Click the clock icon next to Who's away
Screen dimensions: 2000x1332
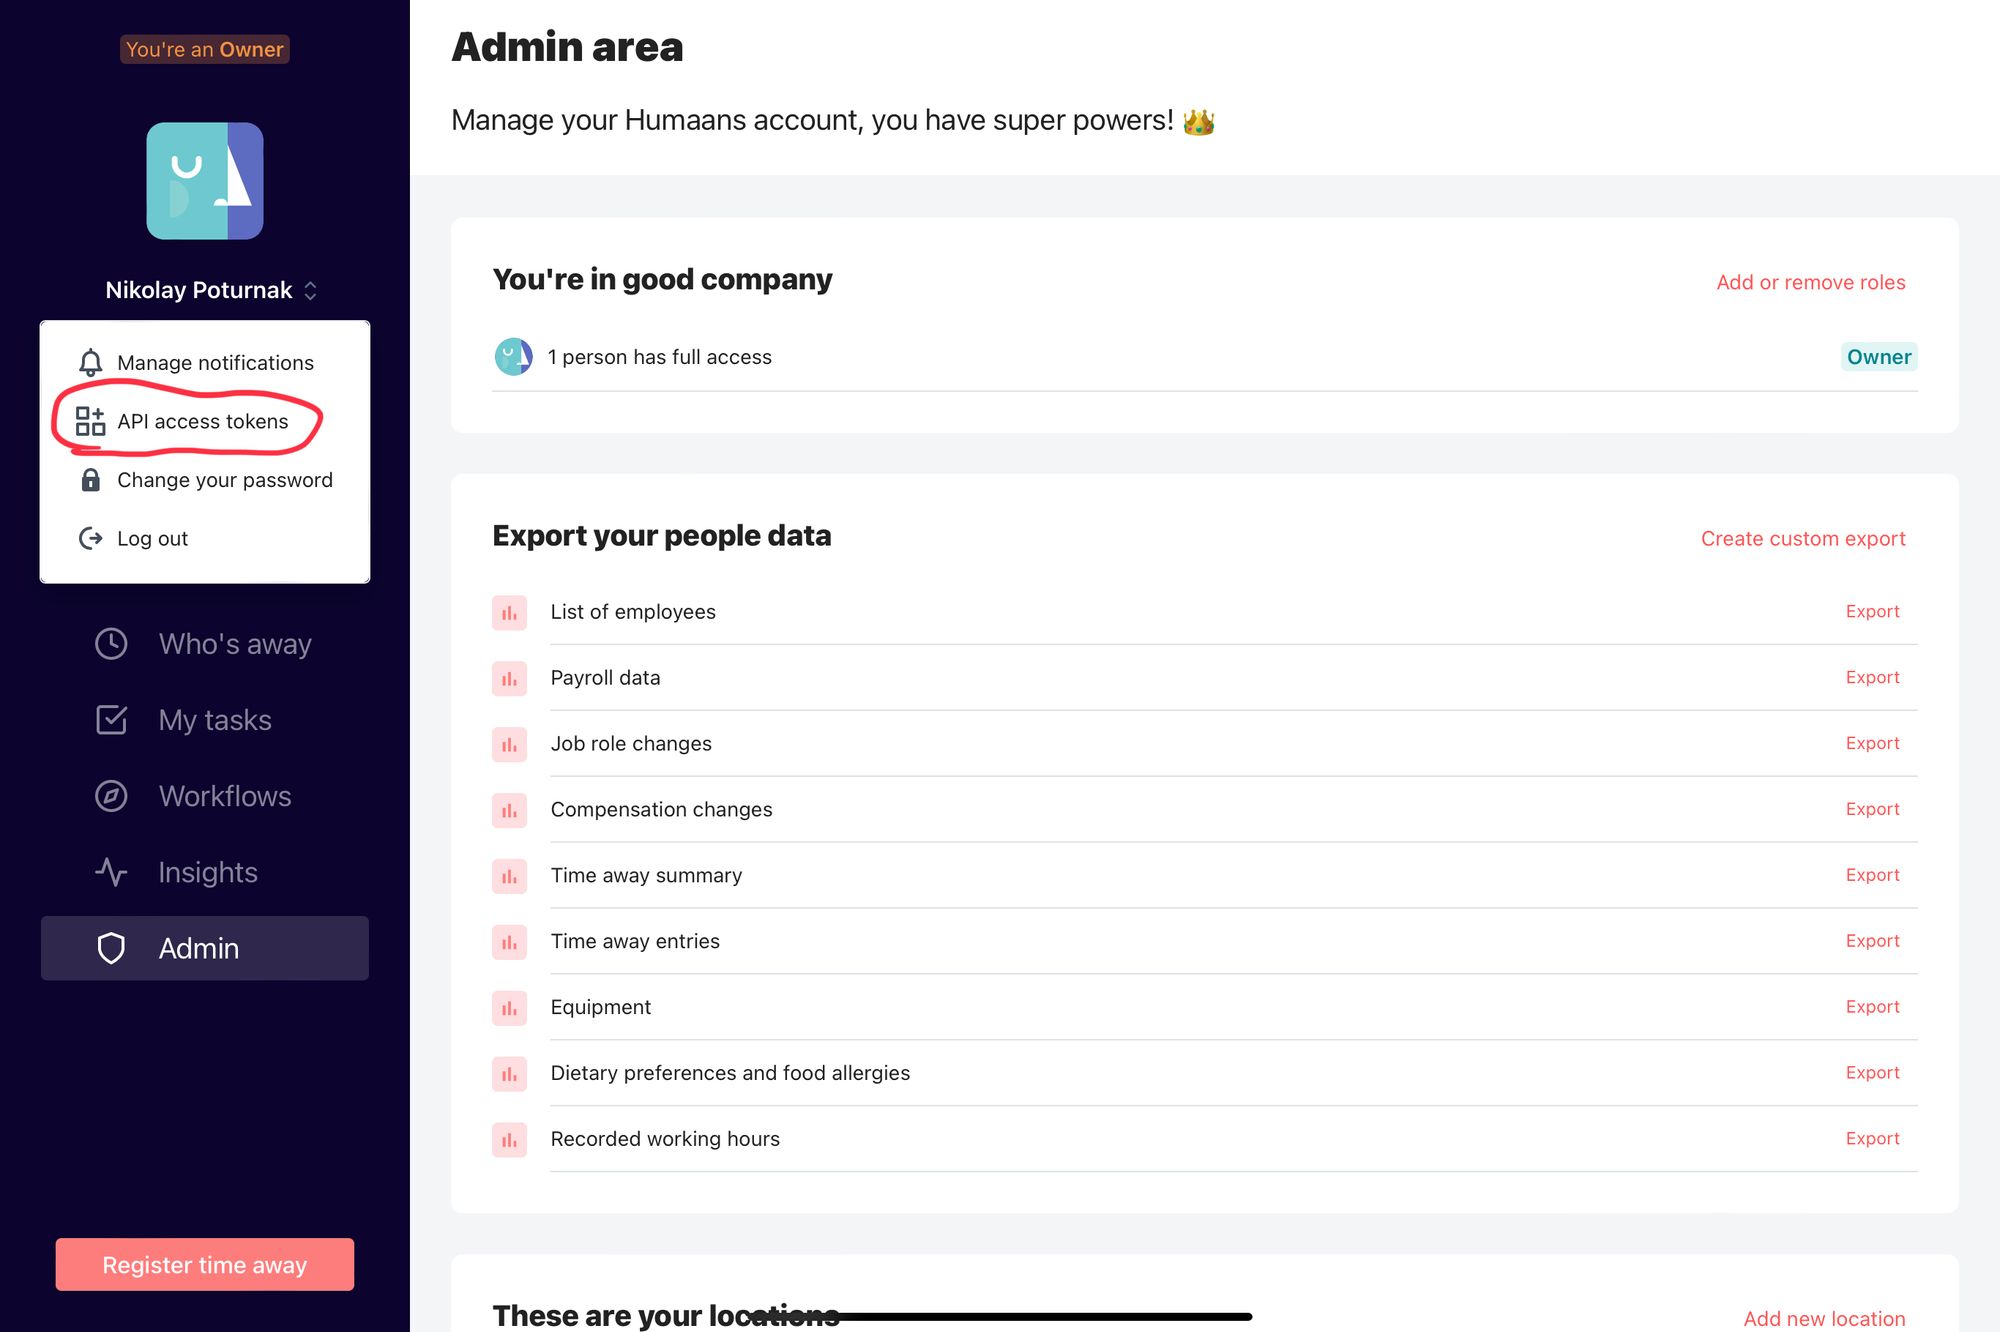pyautogui.click(x=111, y=643)
